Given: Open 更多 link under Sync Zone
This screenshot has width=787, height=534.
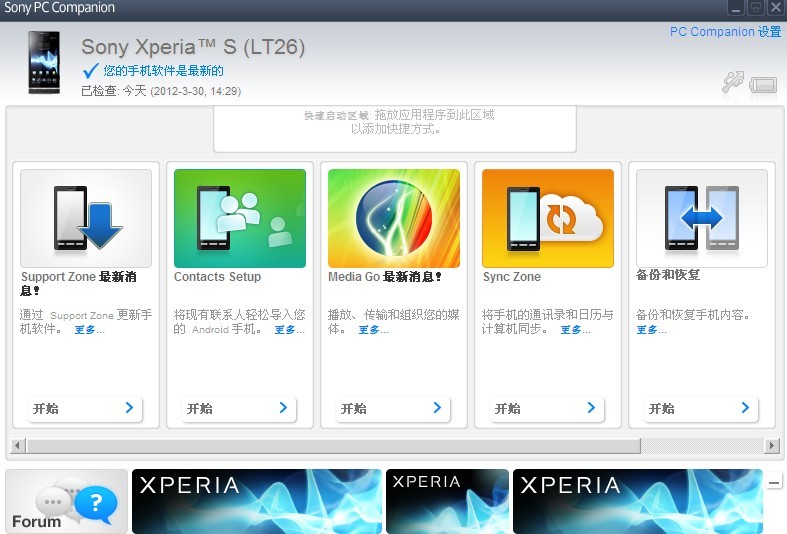Looking at the screenshot, I should point(575,330).
